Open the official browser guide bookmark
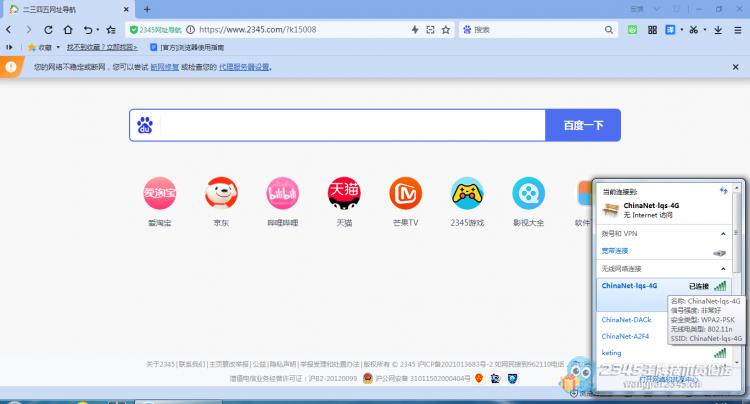The width and height of the screenshot is (750, 404). [187, 47]
